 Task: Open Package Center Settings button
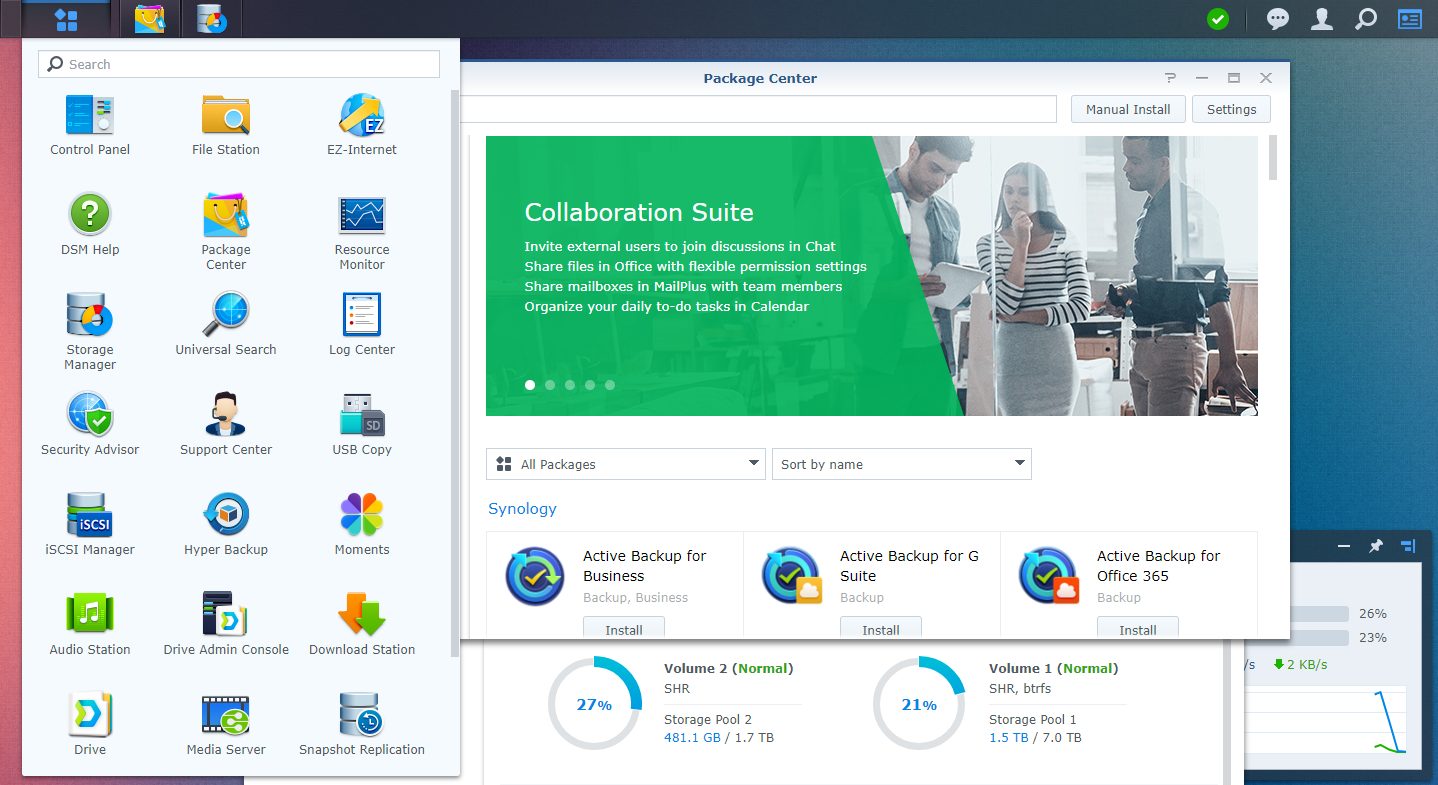point(1231,109)
